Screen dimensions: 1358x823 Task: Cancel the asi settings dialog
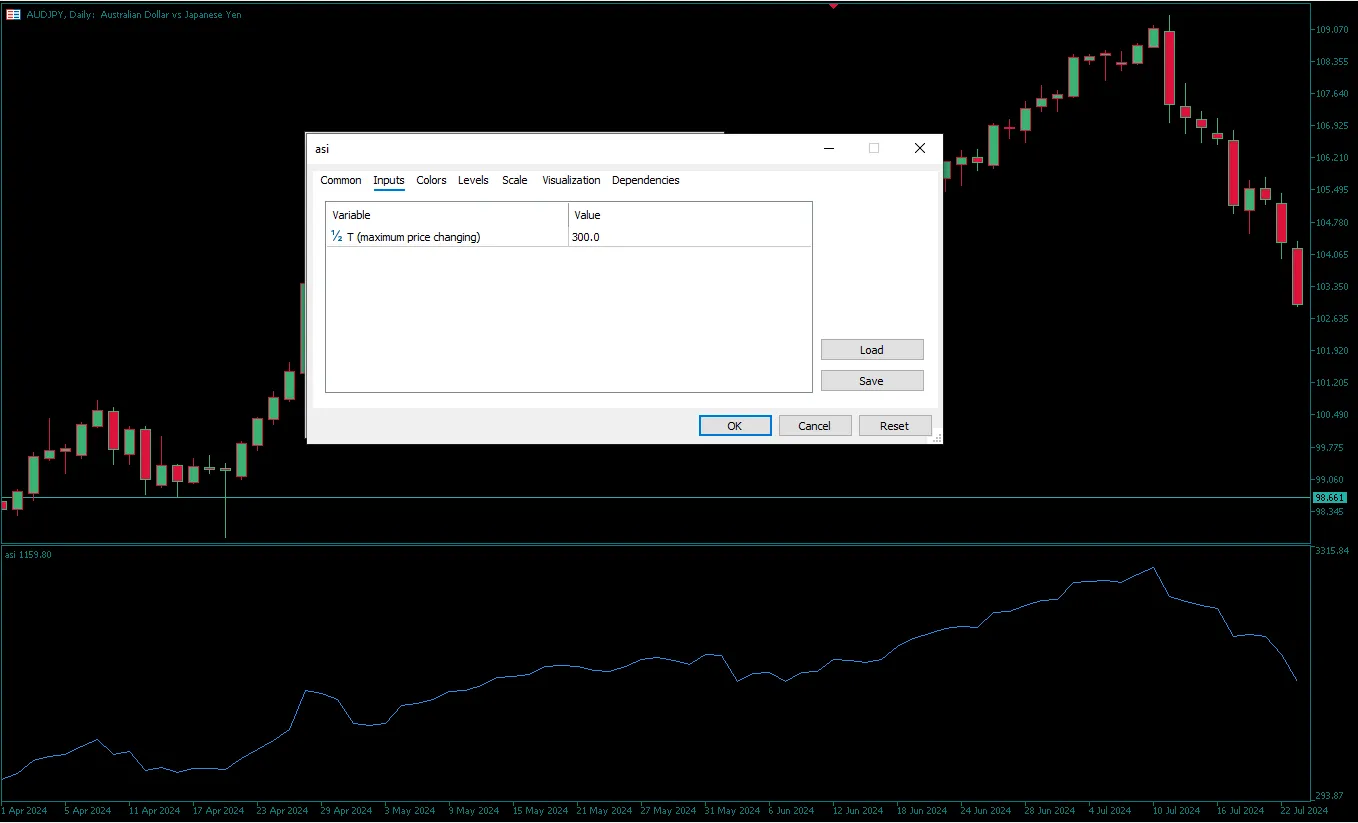pos(814,425)
